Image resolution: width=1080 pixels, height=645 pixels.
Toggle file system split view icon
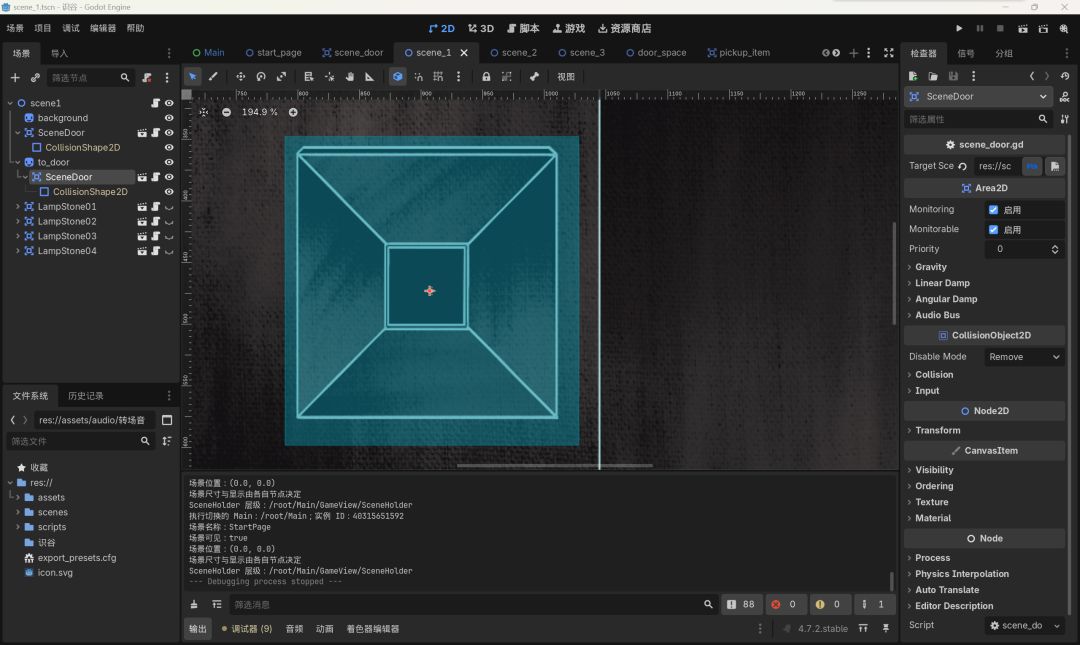tap(167, 420)
